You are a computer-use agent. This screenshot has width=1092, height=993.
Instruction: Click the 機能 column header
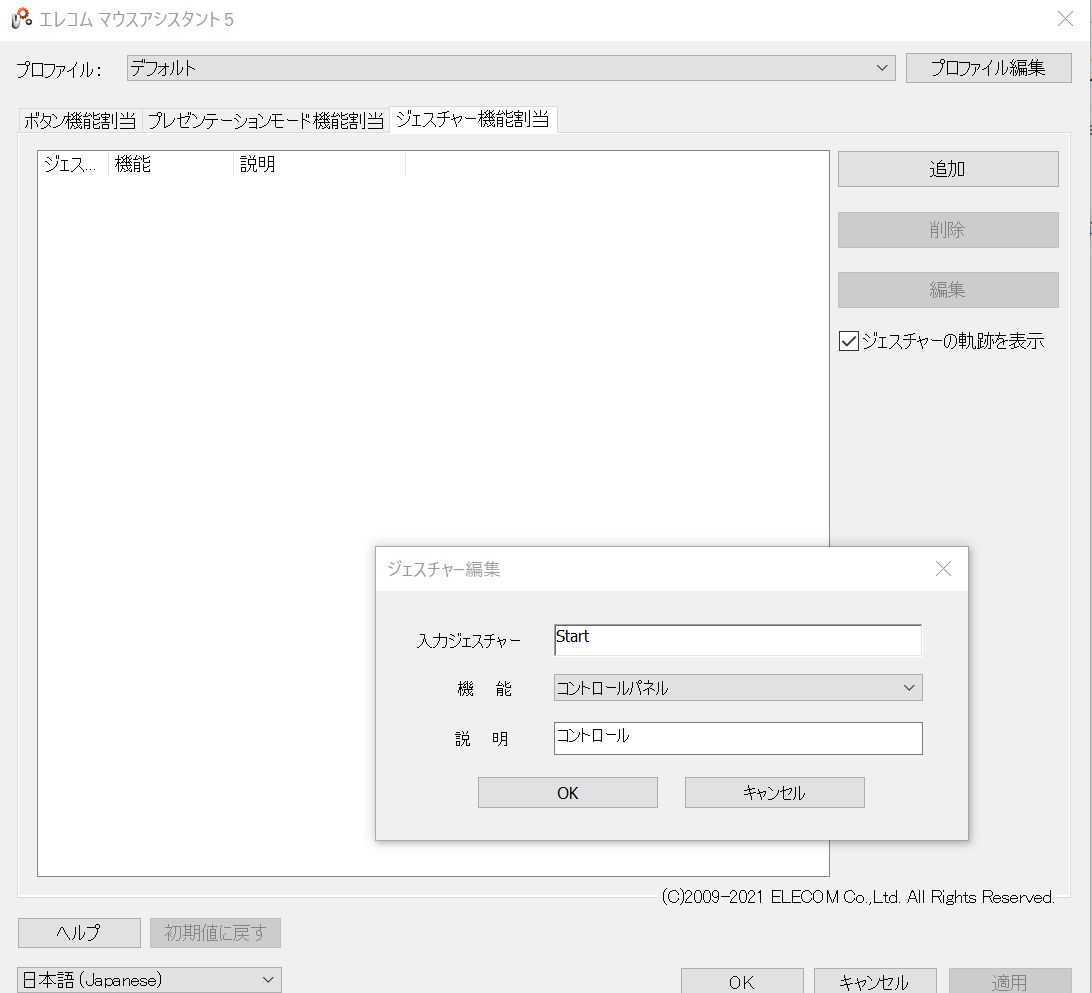tap(135, 163)
